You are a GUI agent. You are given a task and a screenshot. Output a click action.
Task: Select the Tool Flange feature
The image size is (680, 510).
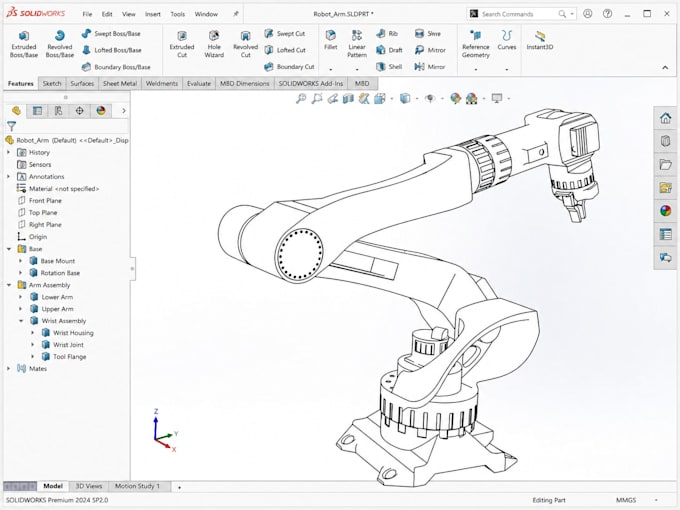point(64,356)
